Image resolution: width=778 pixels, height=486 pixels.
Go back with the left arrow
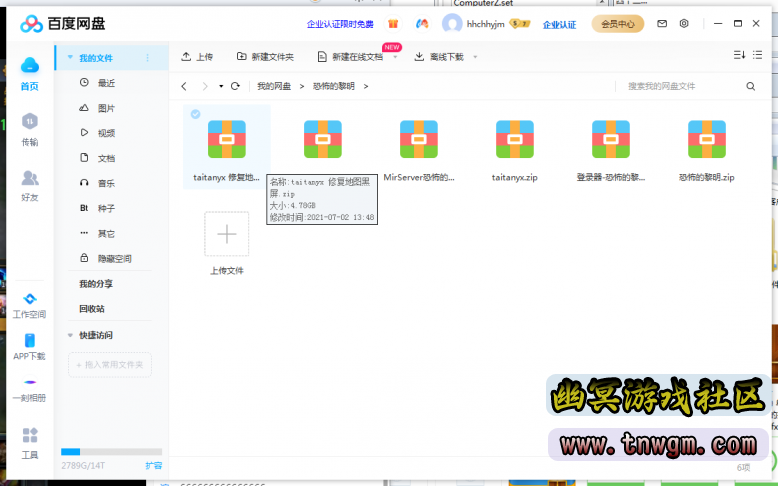pyautogui.click(x=184, y=86)
